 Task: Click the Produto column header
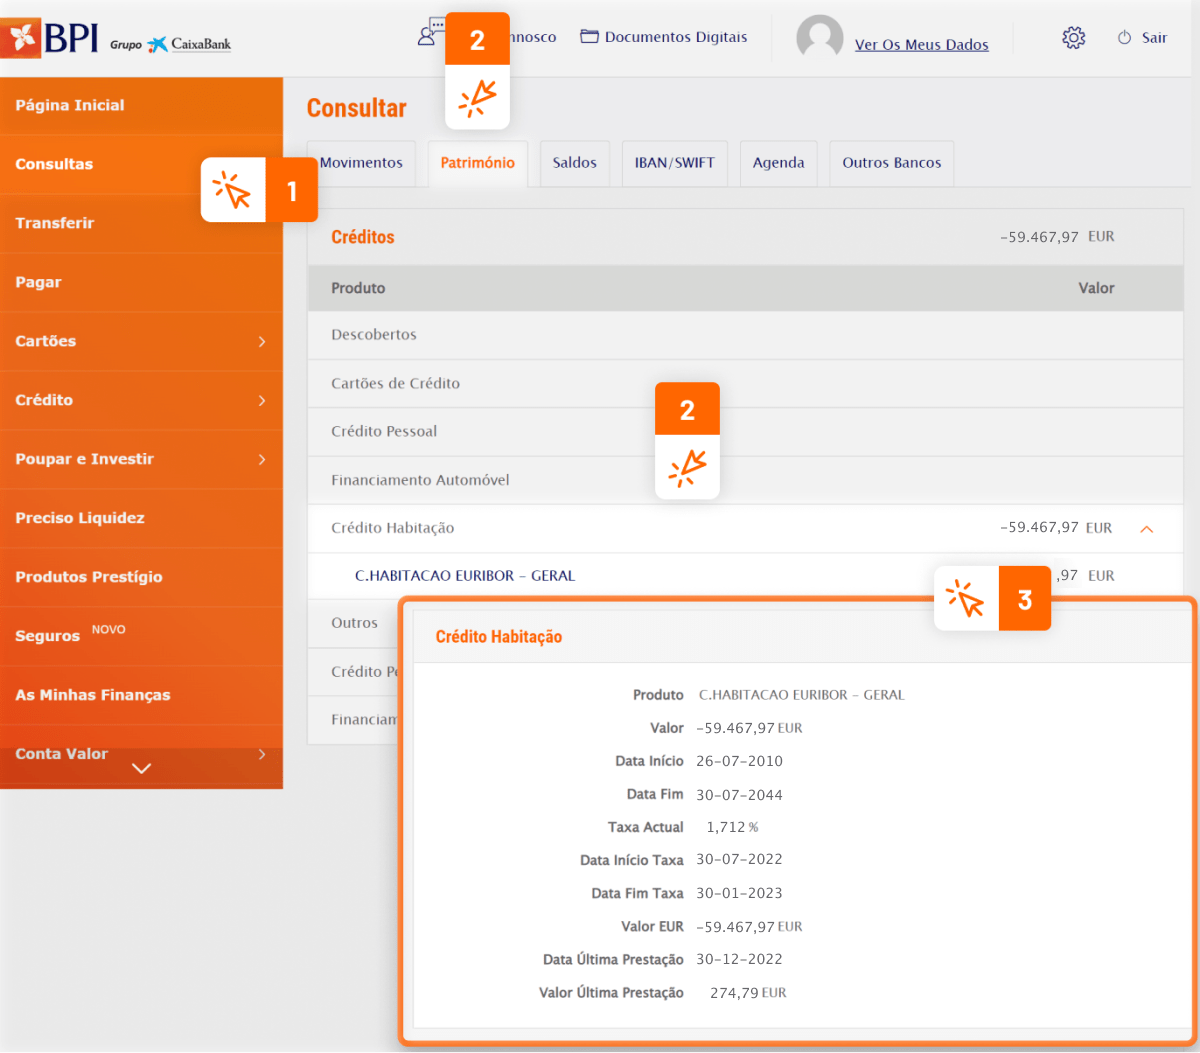(358, 288)
